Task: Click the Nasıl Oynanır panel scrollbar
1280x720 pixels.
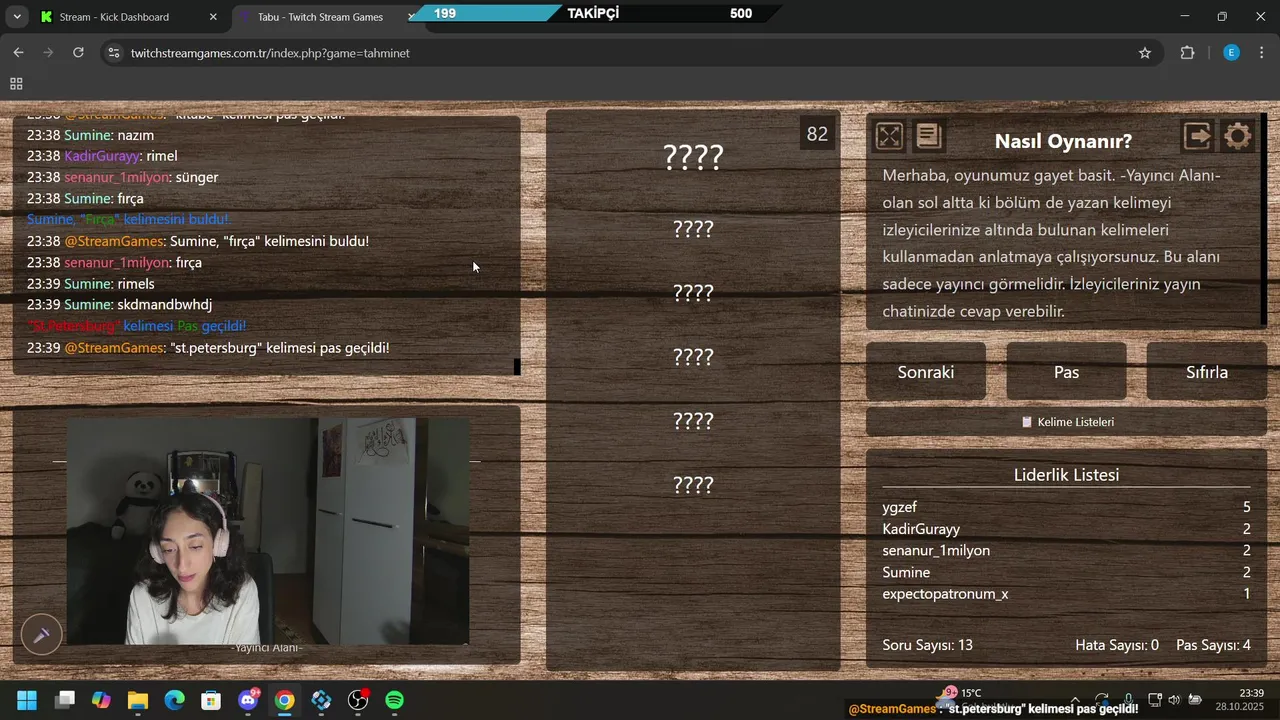Action: pos(1263,220)
